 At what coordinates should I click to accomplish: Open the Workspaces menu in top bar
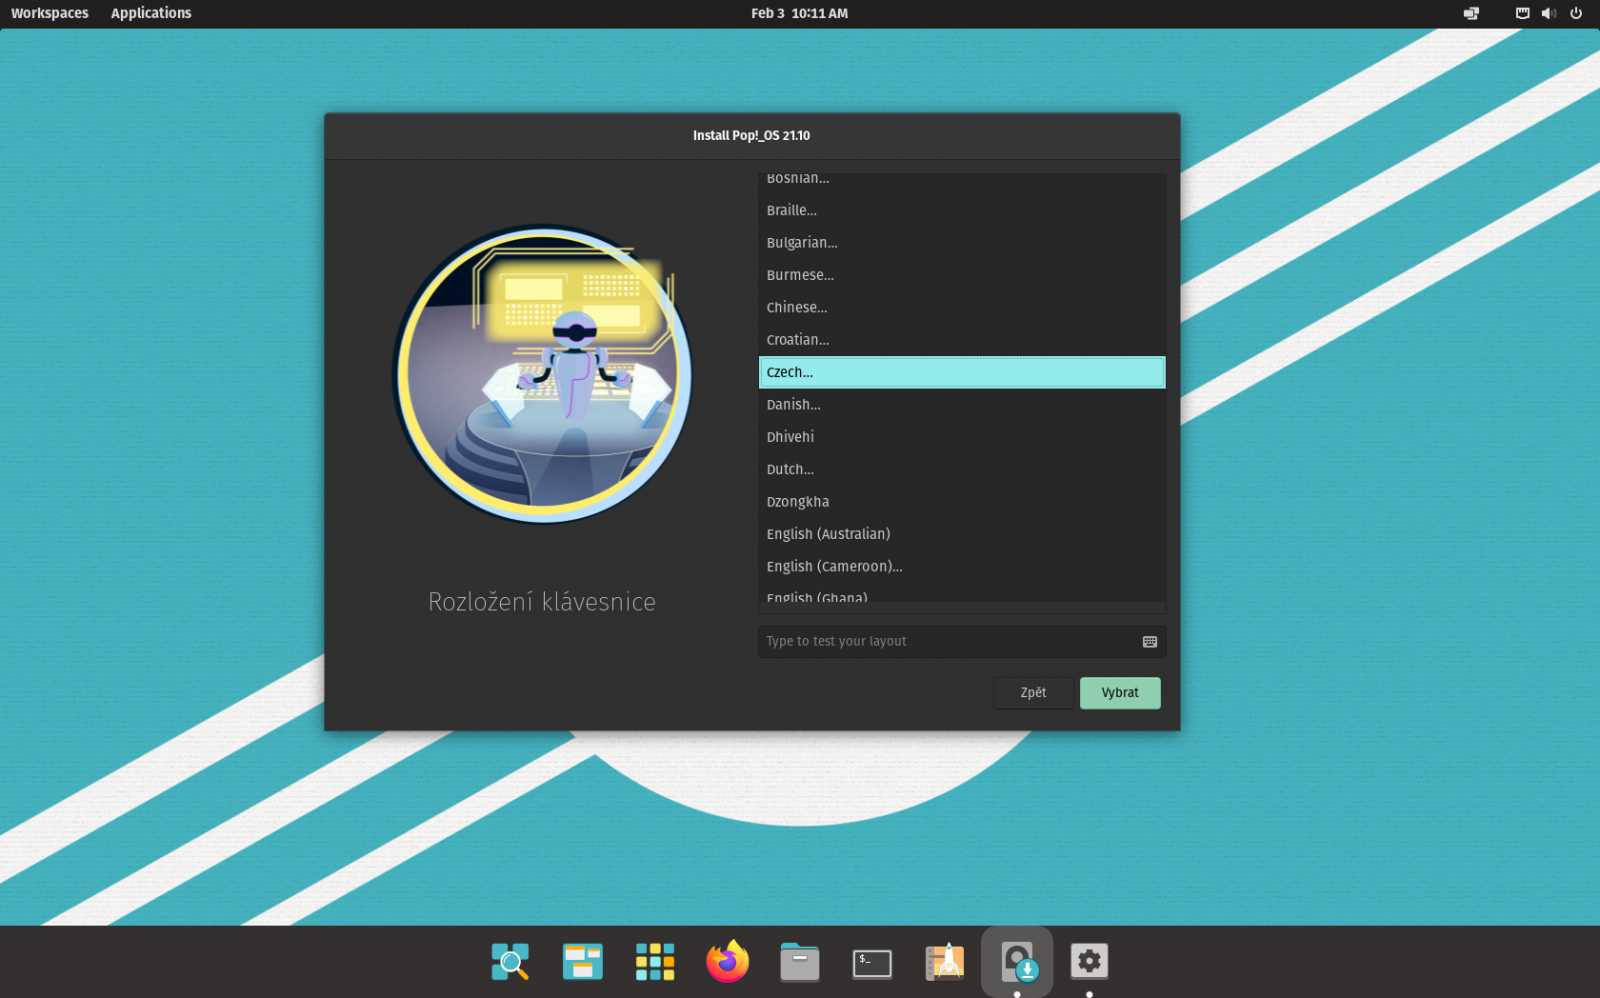[50, 13]
